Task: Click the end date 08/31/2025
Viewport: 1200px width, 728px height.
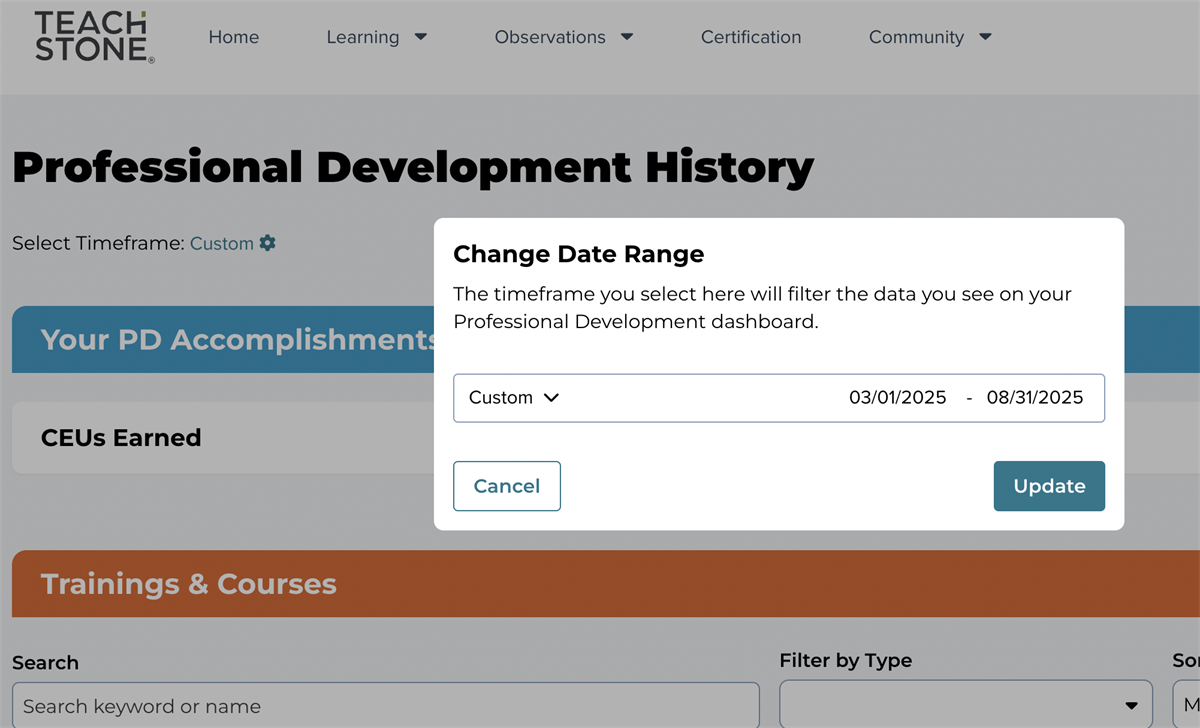Action: pos(1034,397)
